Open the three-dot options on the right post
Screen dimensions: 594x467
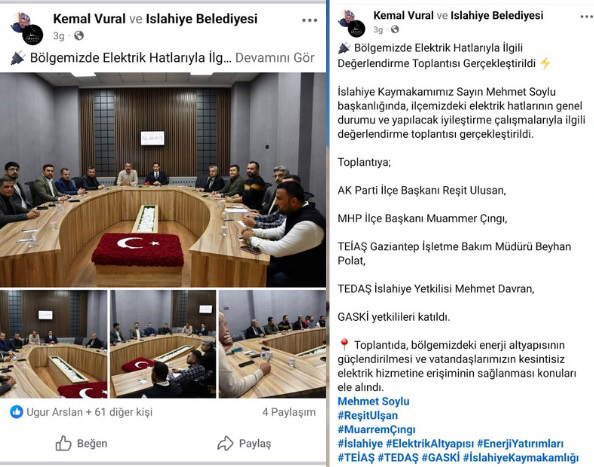pyautogui.click(x=587, y=17)
